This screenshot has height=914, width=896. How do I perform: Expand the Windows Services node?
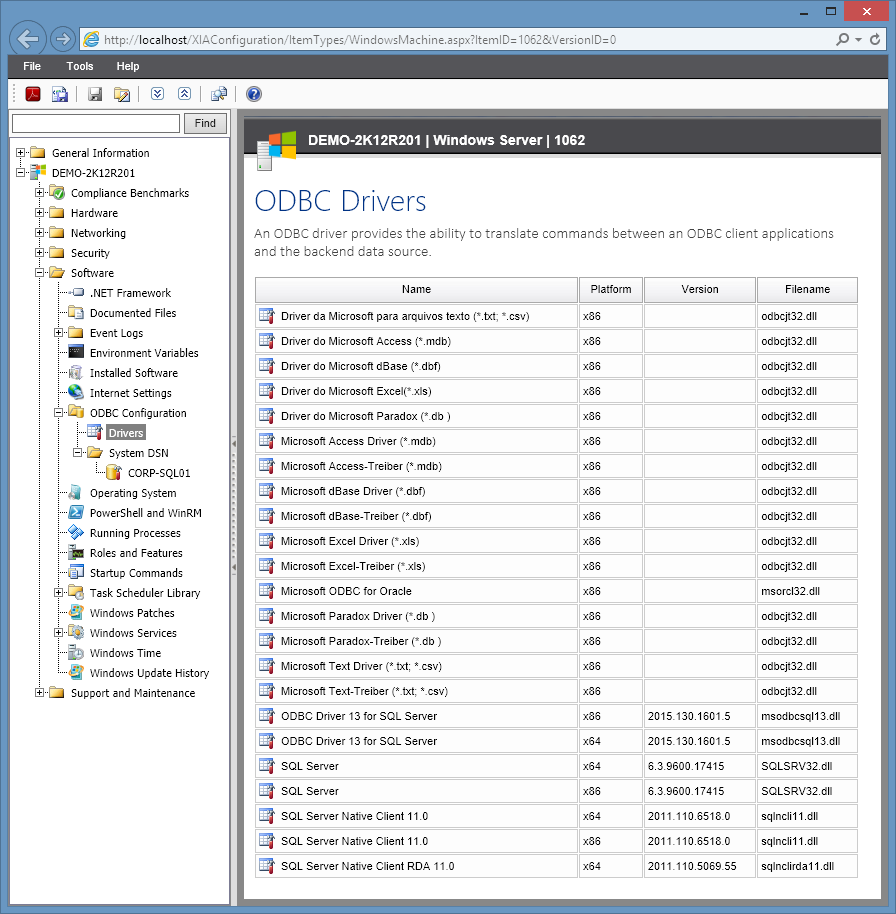point(58,632)
